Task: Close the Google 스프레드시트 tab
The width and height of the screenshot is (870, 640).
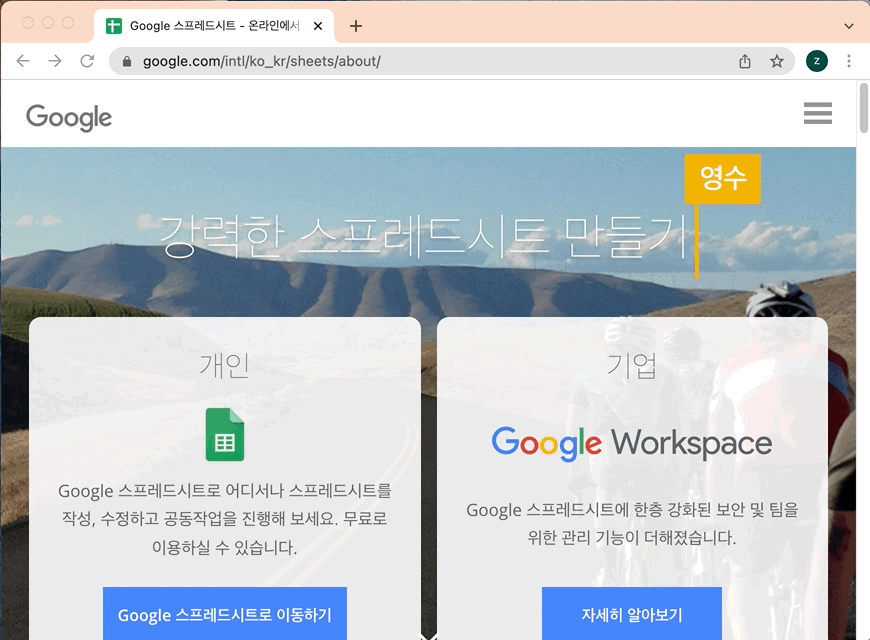Action: [318, 26]
